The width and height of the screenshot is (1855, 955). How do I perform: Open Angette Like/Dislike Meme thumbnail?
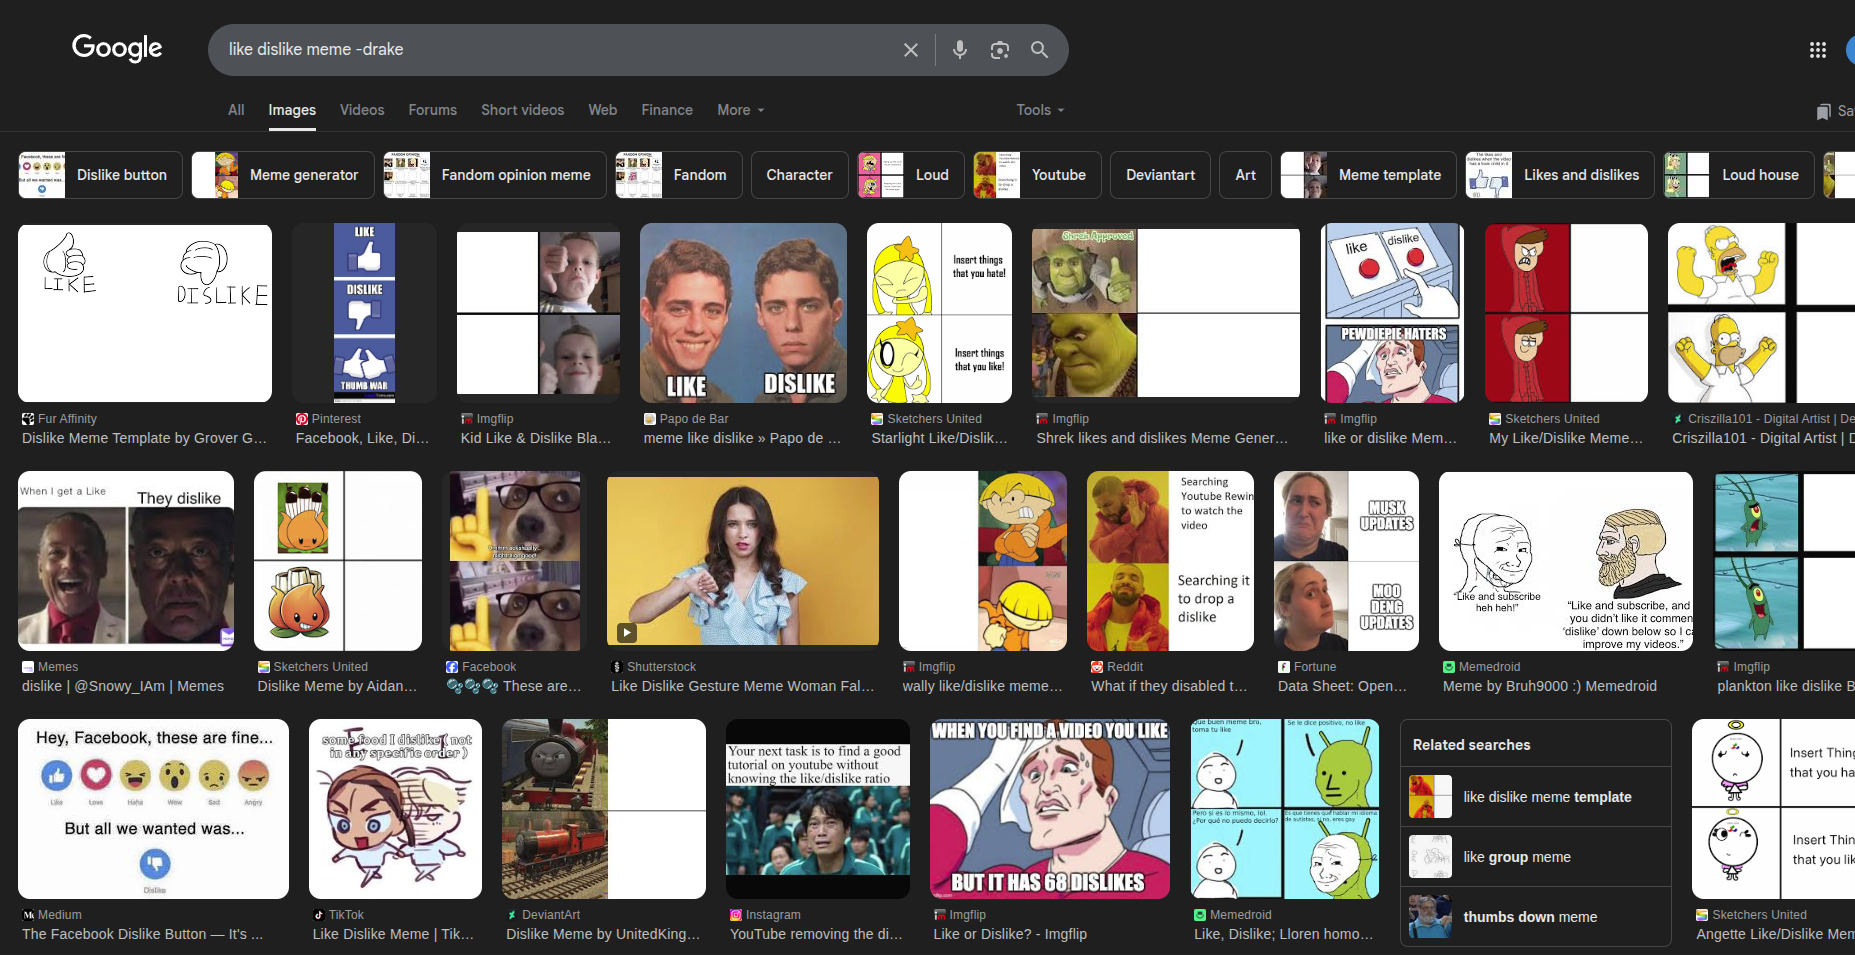[1773, 809]
